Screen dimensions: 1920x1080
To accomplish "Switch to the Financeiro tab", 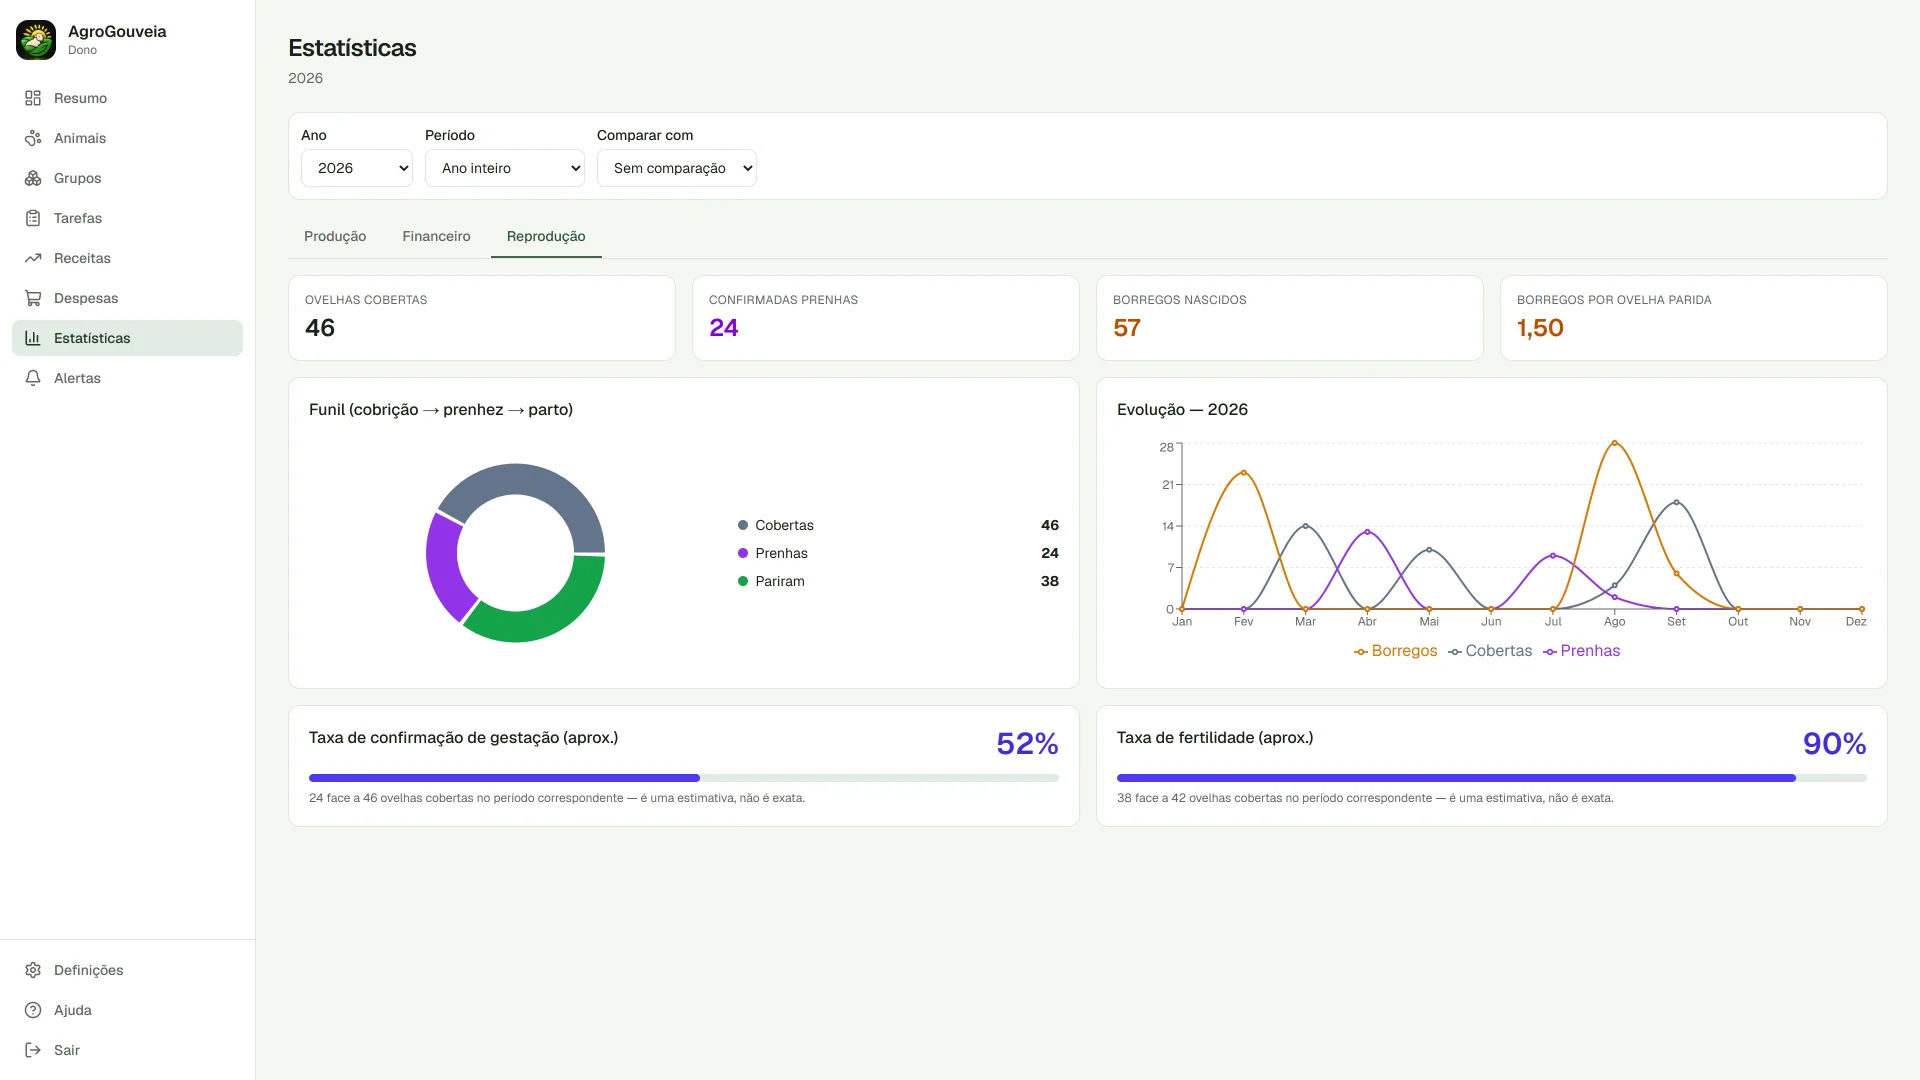I will point(436,236).
